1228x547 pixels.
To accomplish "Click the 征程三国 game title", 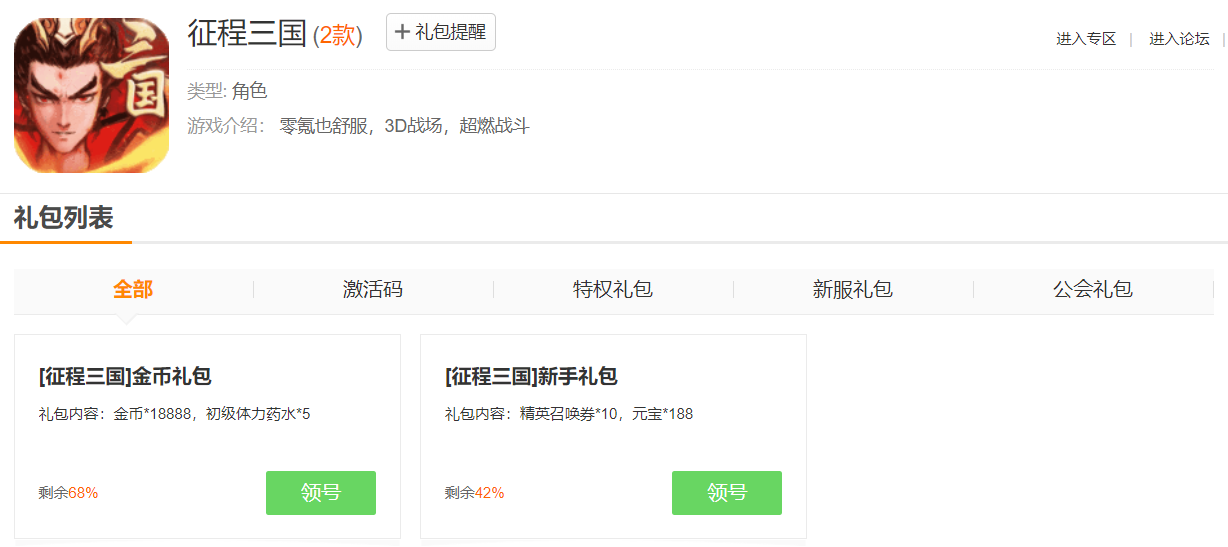I will 246,33.
